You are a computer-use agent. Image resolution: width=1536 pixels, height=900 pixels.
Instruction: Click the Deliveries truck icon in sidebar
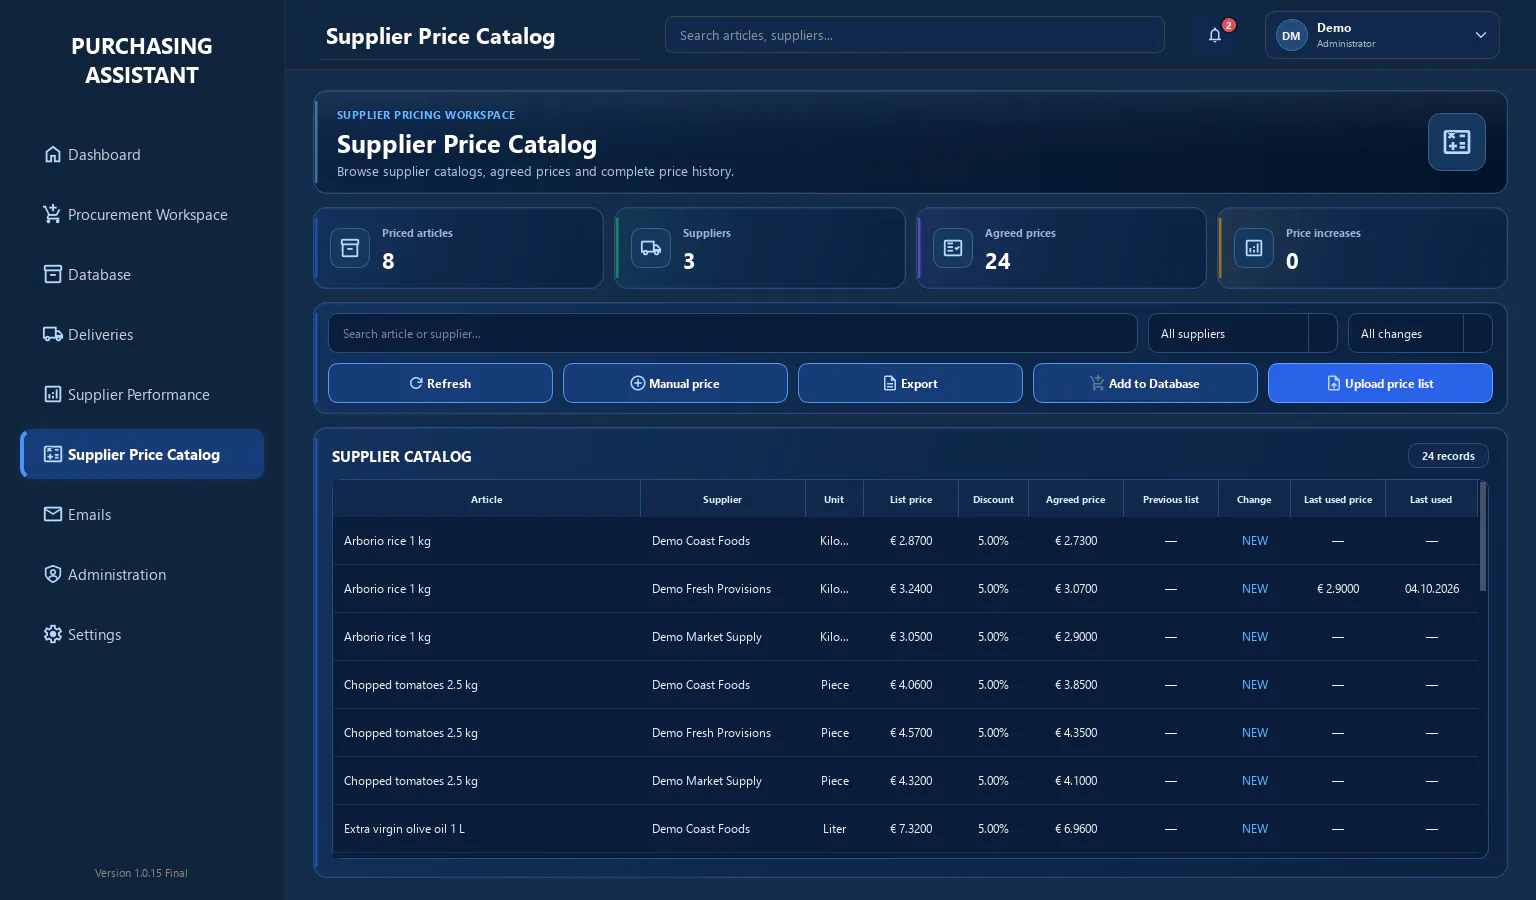click(53, 334)
